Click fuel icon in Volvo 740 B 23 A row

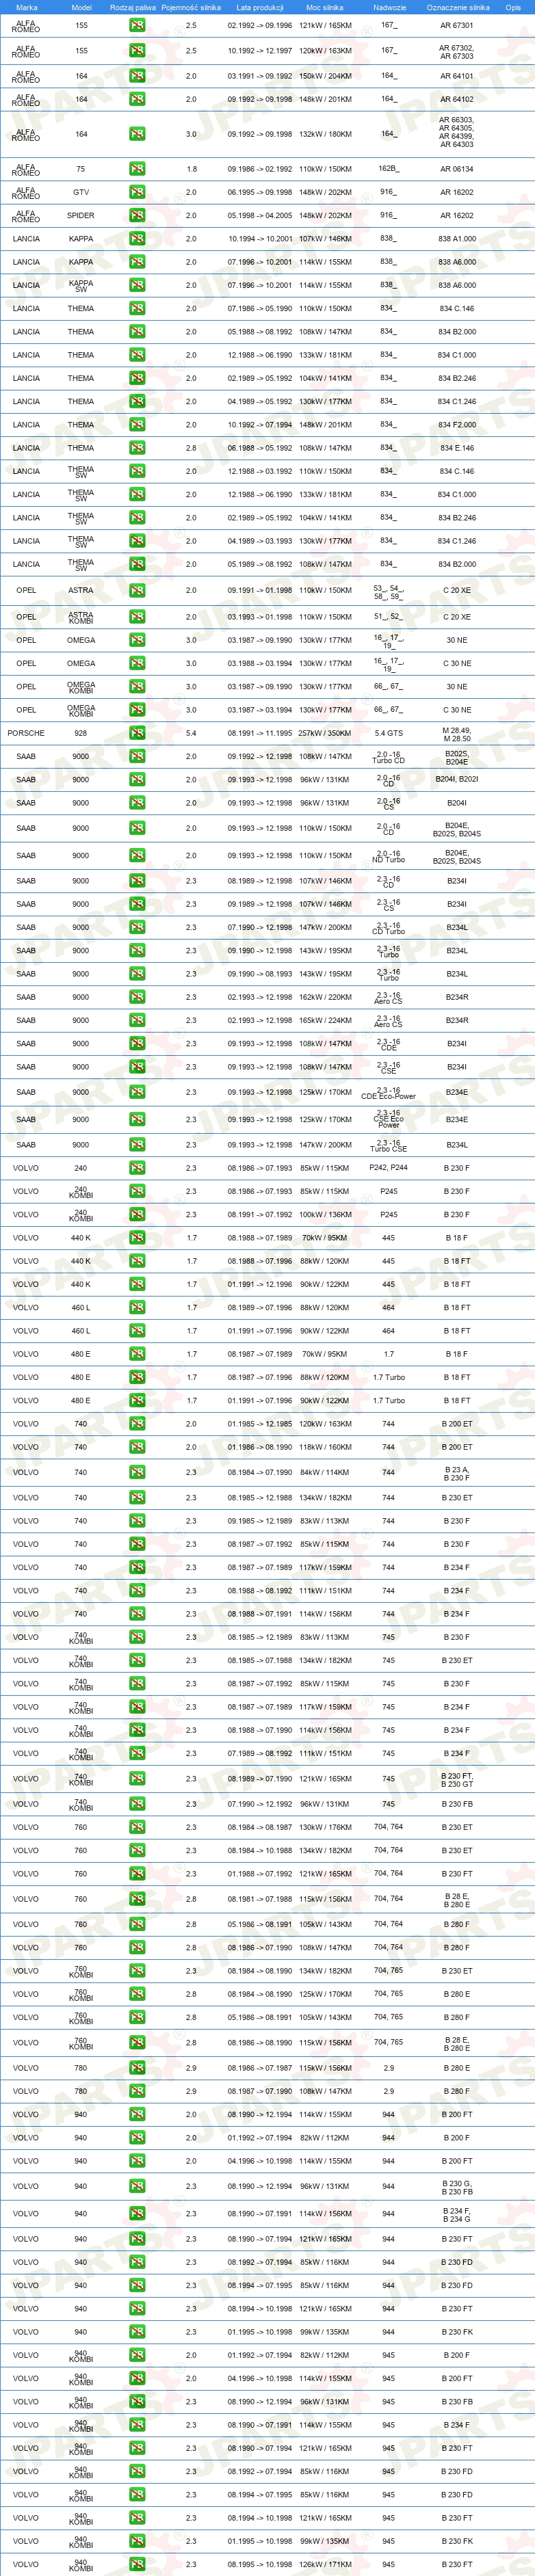coord(137,1472)
